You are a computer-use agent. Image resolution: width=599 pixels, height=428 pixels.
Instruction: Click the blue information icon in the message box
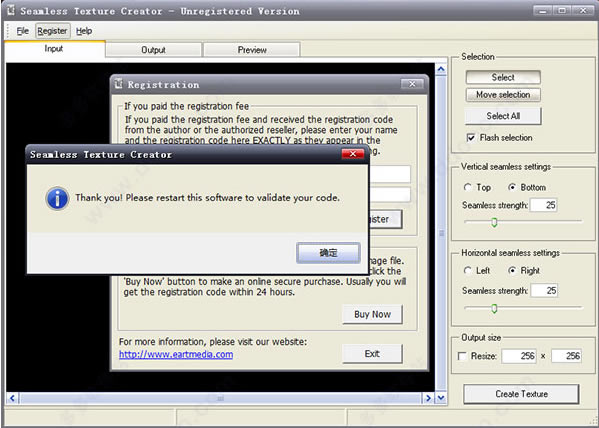[57, 198]
